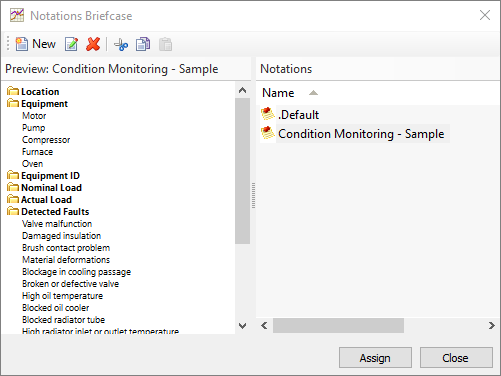
Task: Click the red X Delete icon
Action: tap(93, 44)
